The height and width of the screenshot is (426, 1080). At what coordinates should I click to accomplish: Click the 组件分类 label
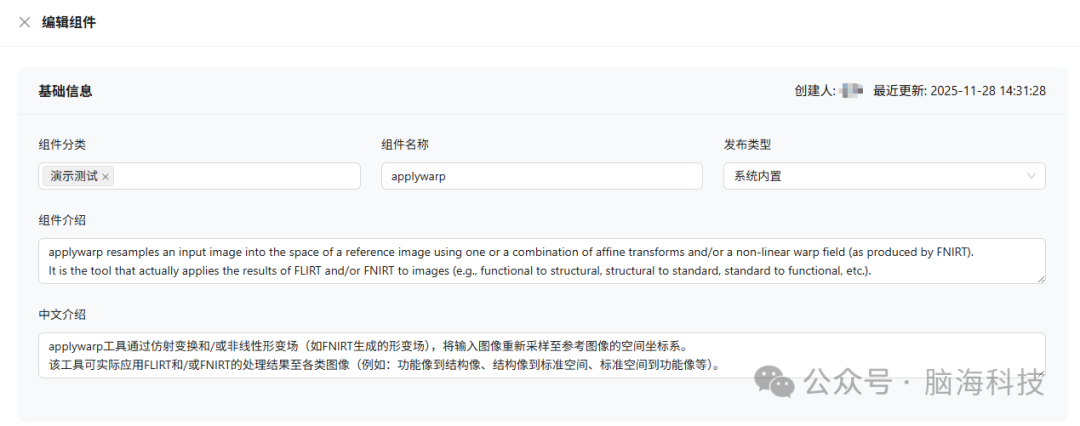pyautogui.click(x=62, y=145)
